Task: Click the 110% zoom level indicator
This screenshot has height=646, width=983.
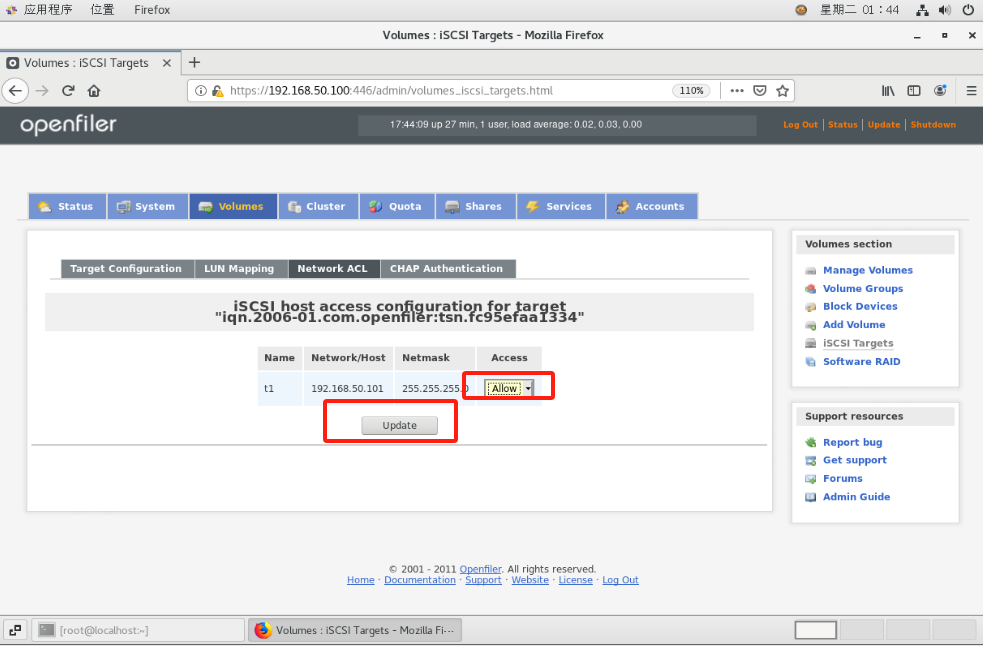Action: click(x=691, y=91)
